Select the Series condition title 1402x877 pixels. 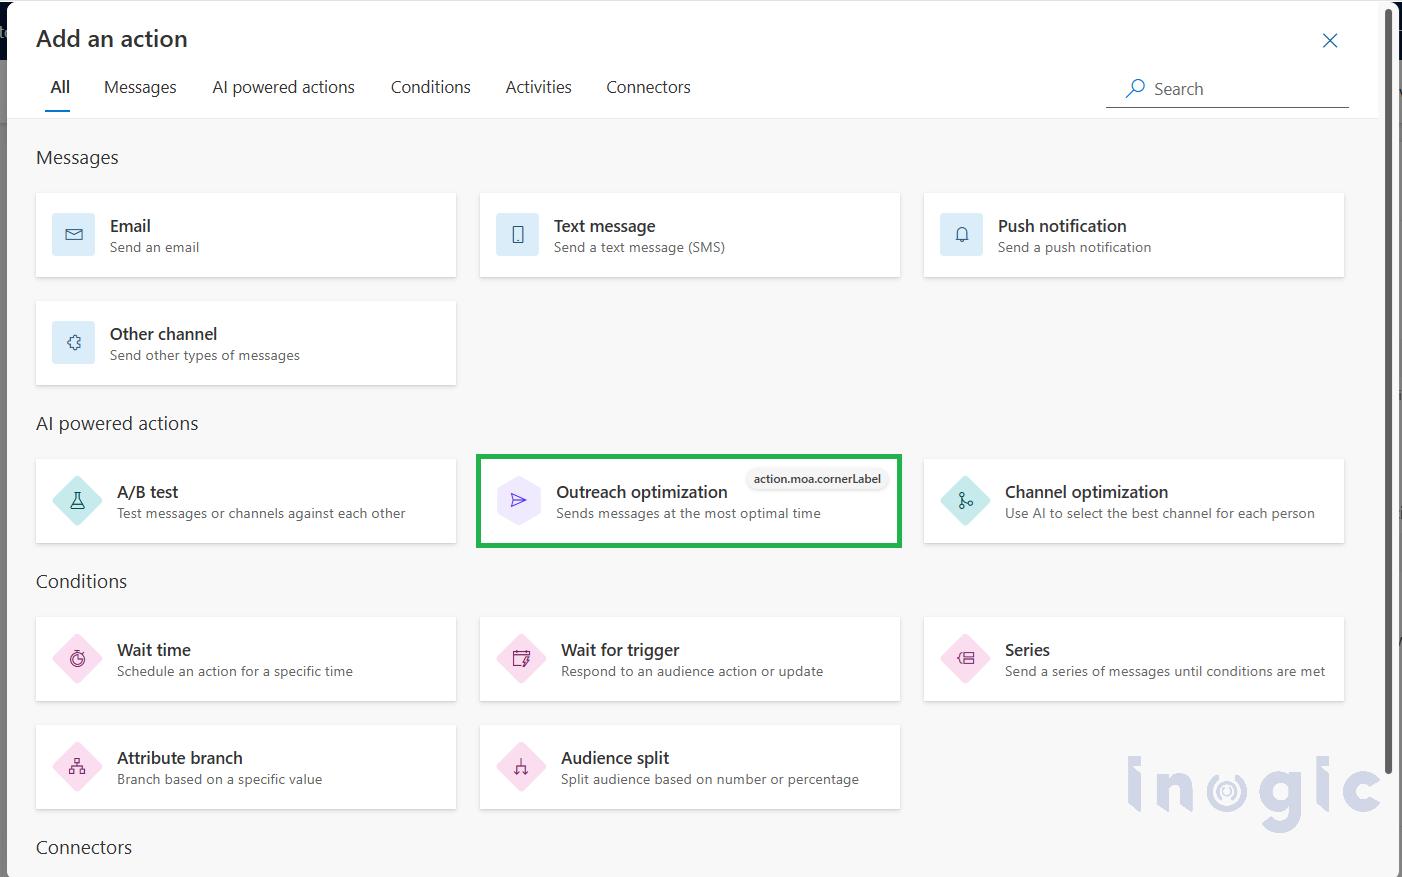[1027, 650]
